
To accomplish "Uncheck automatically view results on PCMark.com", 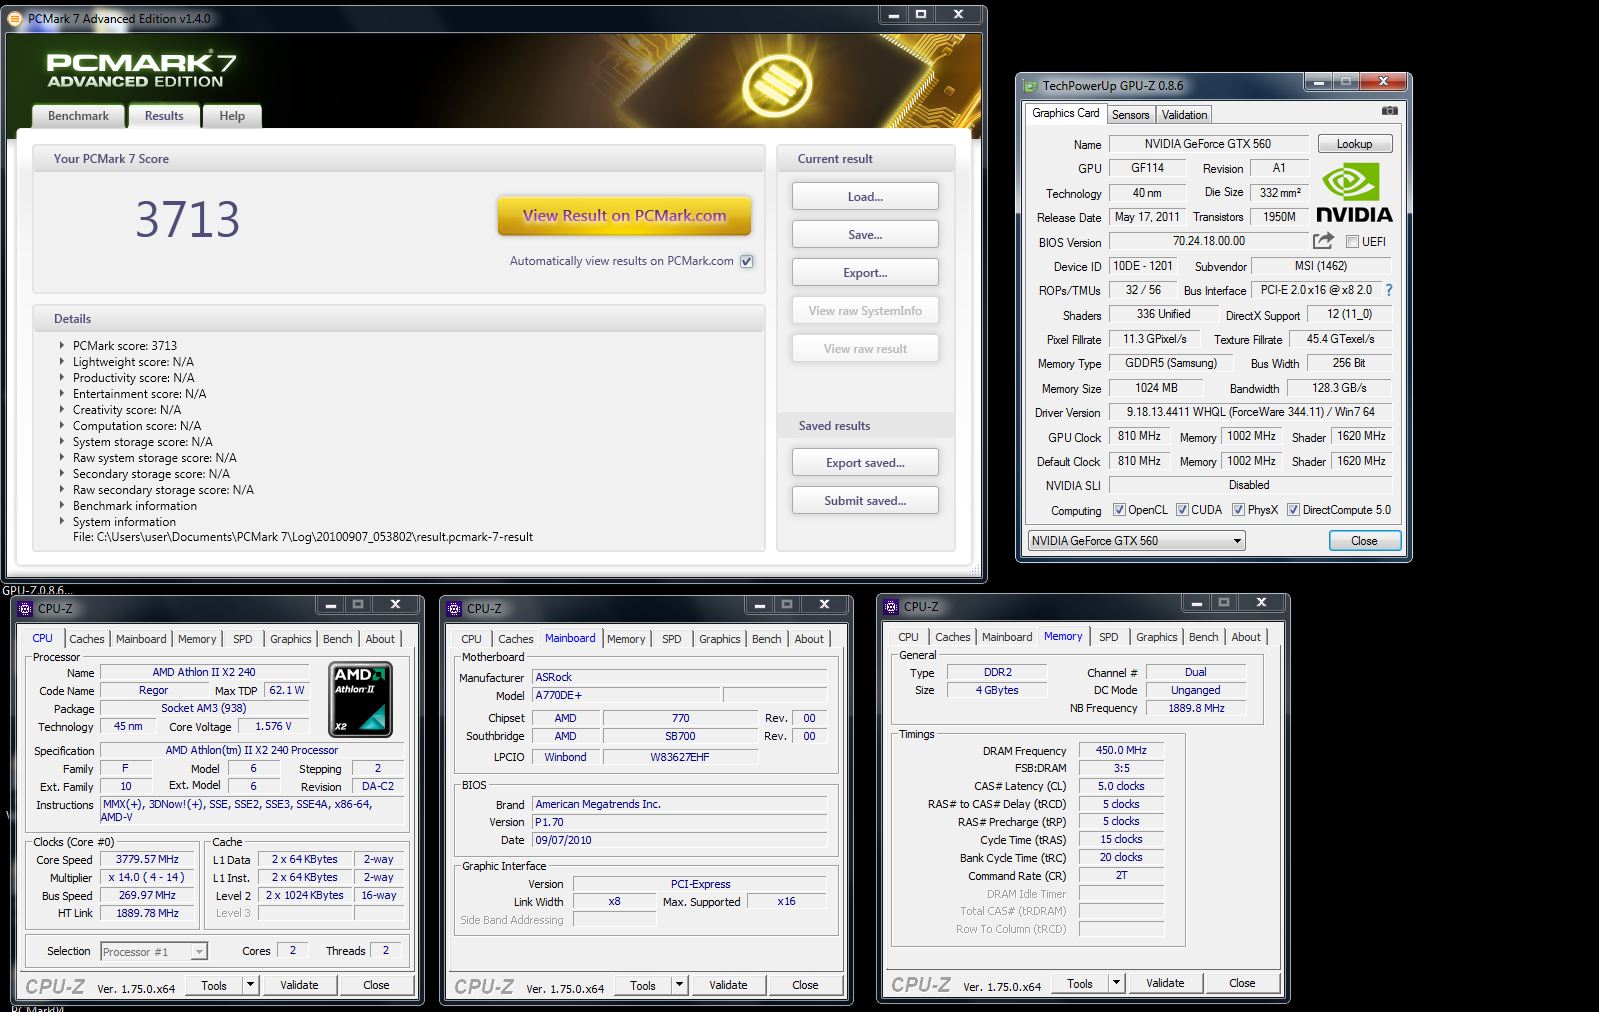I will pos(746,261).
